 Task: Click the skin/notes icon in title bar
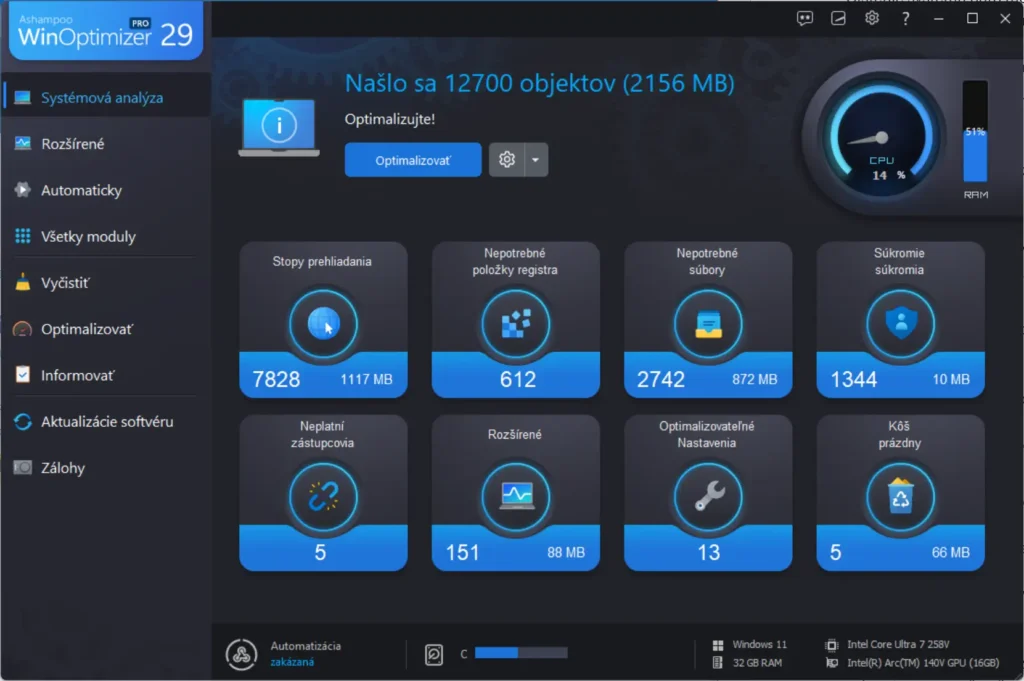click(838, 18)
